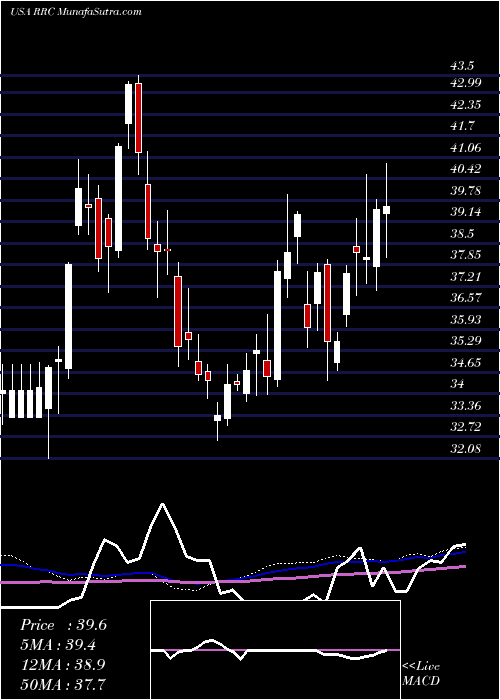Click the 5MA : 39.4 readout
Image resolution: width=500 pixels, height=700 pixels.
click(x=59, y=644)
